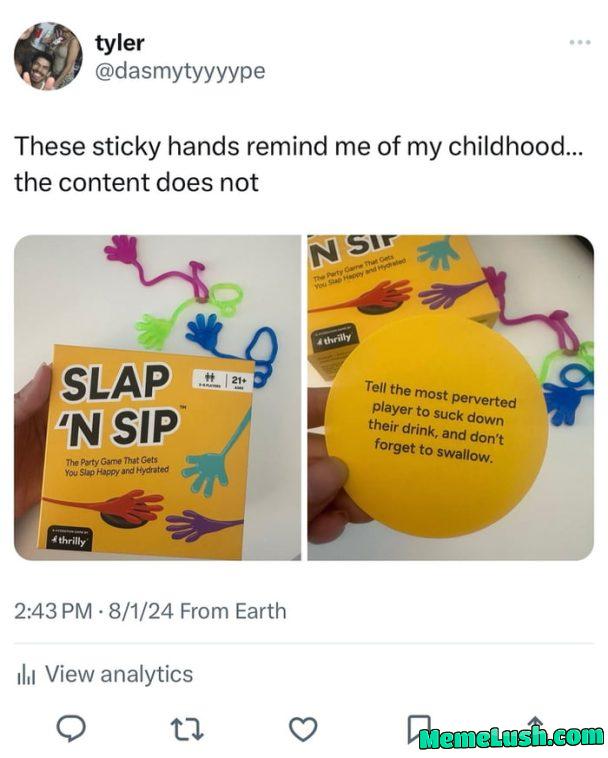Click the MemeLush.com watermark
This screenshot has height=758, width=608.
point(512,738)
